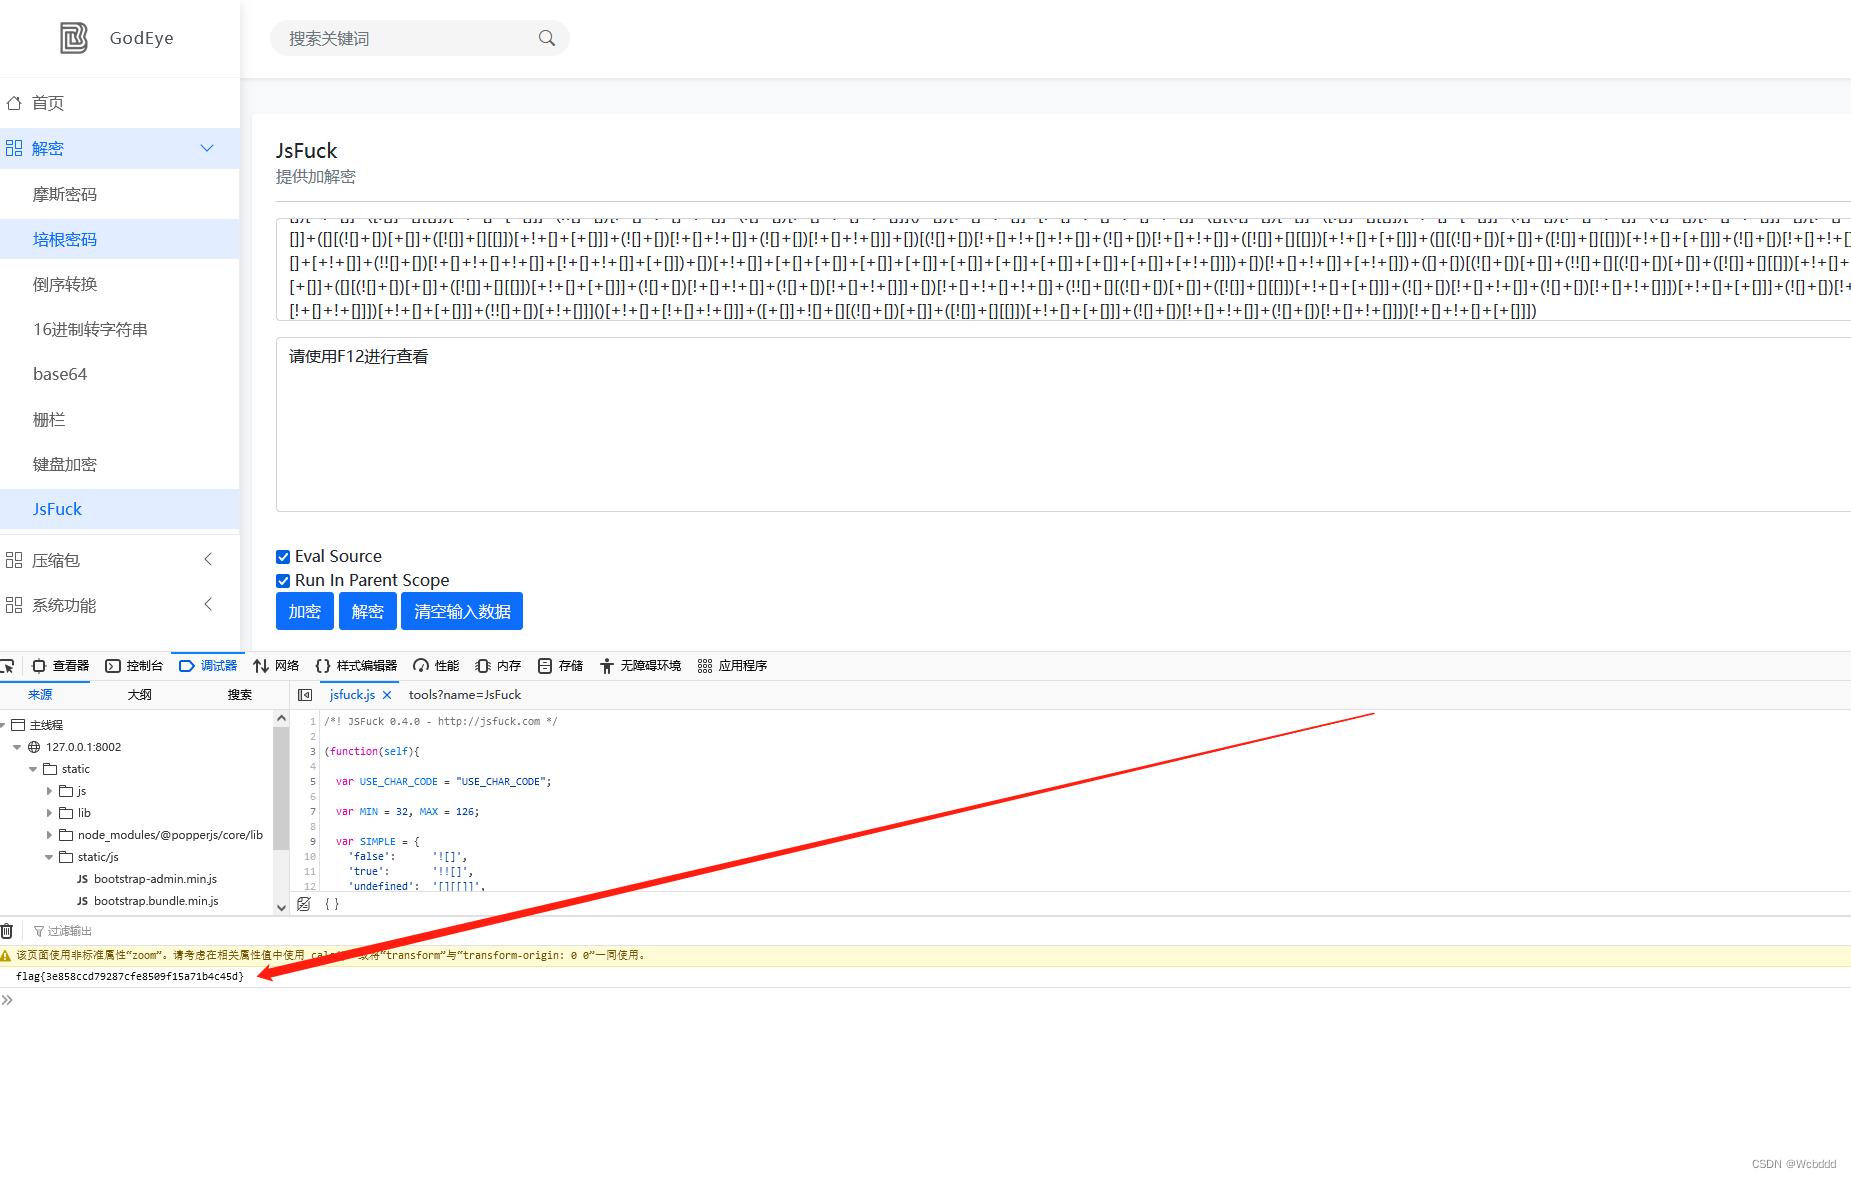
Task: Open 摩斯密码 in the sidebar
Action: pos(119,194)
